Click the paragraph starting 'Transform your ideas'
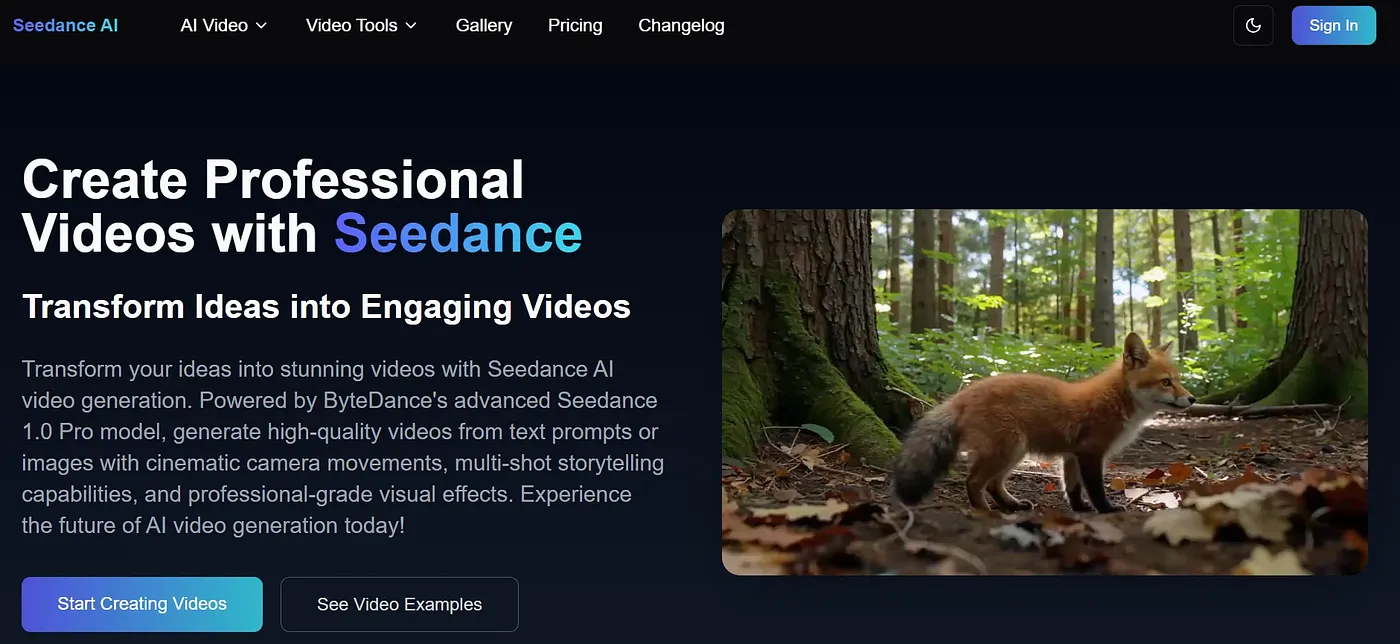 click(x=342, y=447)
